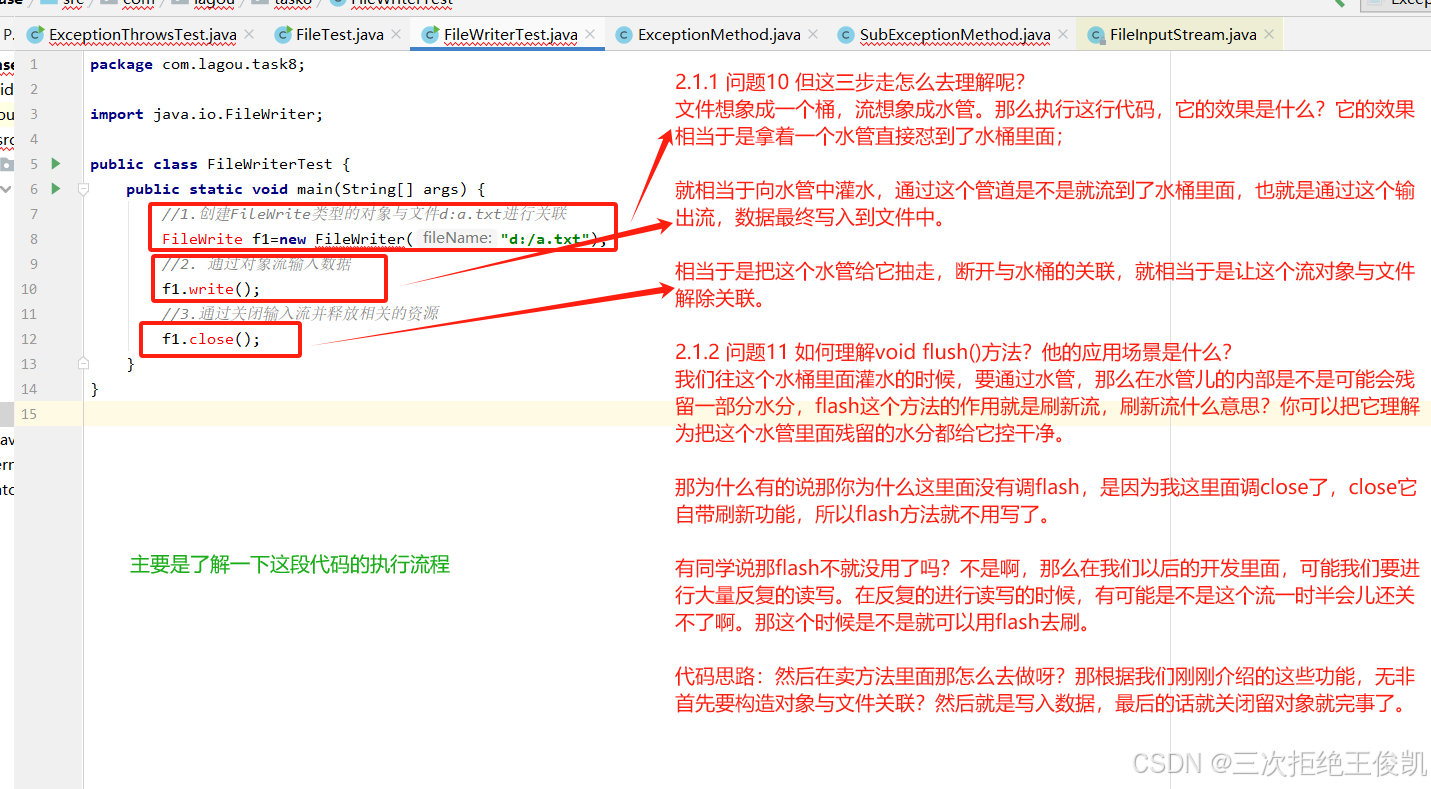Click the class icon on ExceptionMethod.java tab
The width and height of the screenshot is (1431, 789).
coord(625,33)
